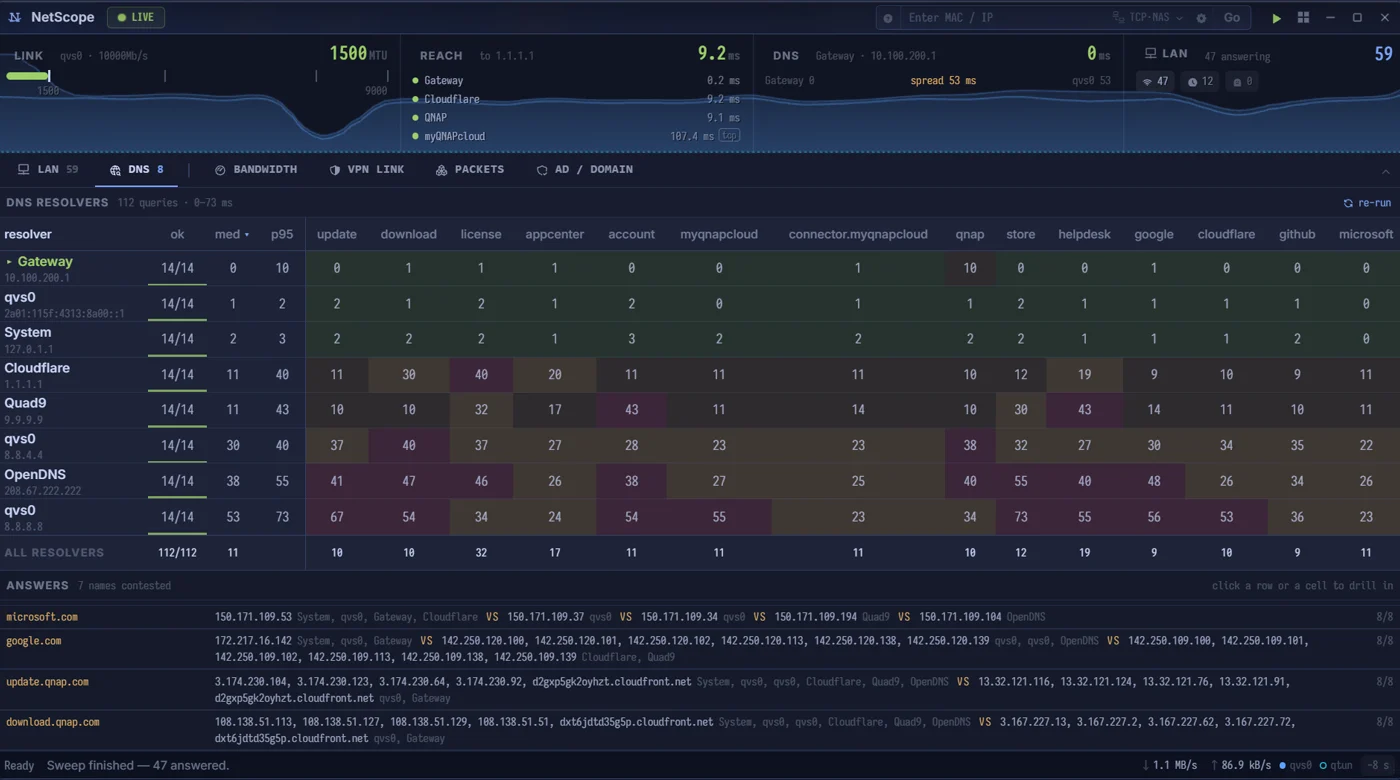
Task: Expand the Gateway resolver row arrow
Action: coord(9,262)
